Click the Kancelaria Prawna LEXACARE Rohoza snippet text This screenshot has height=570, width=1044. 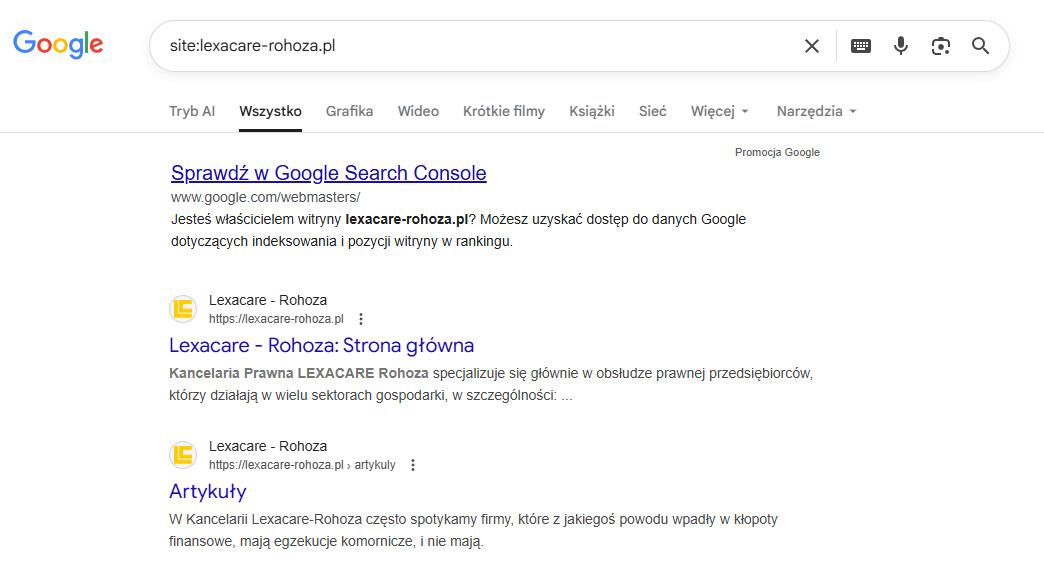click(299, 373)
